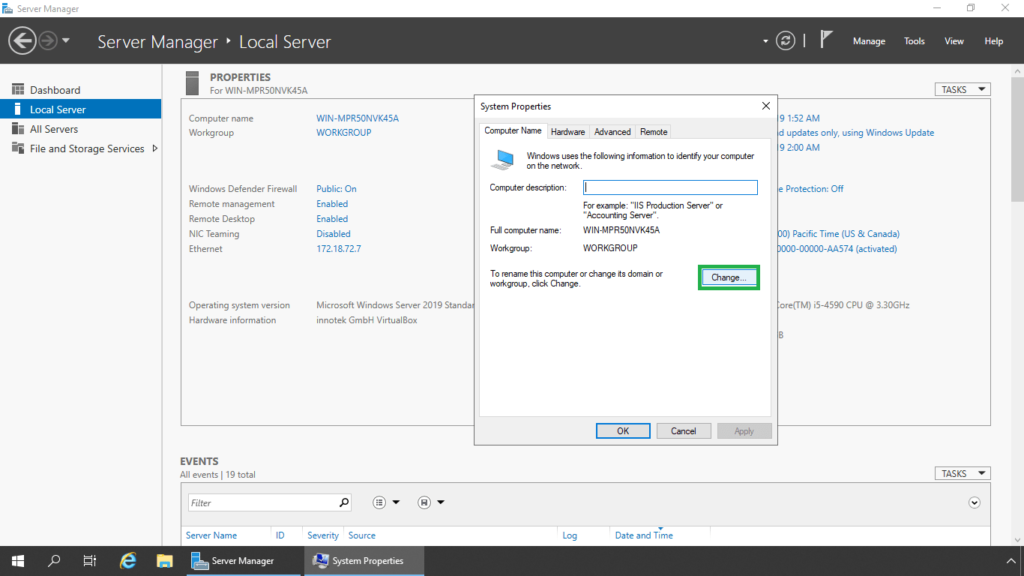Sort events by Server Name column
The image size is (1024, 576).
pyautogui.click(x=211, y=536)
